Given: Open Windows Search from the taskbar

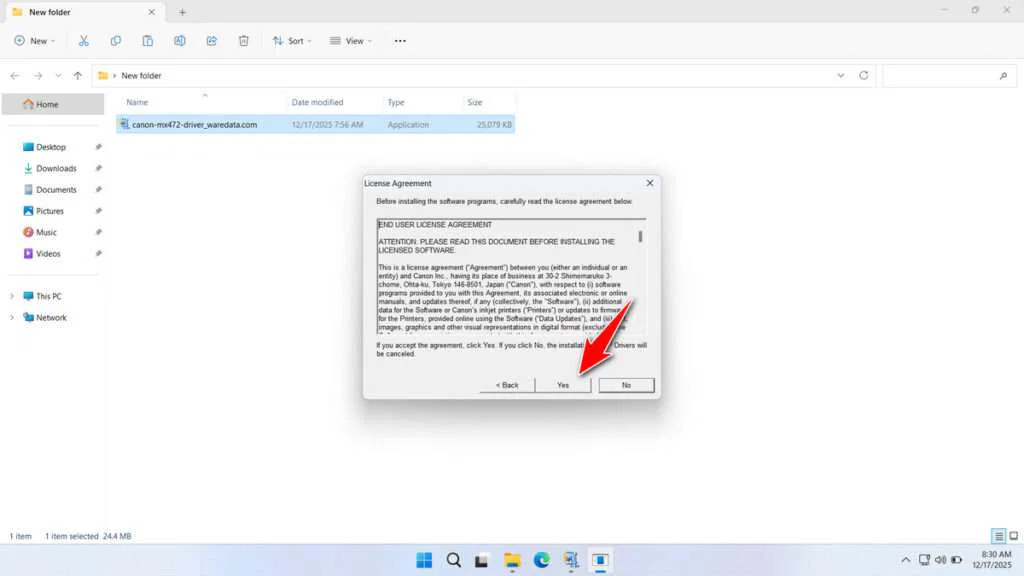Looking at the screenshot, I should pyautogui.click(x=453, y=560).
